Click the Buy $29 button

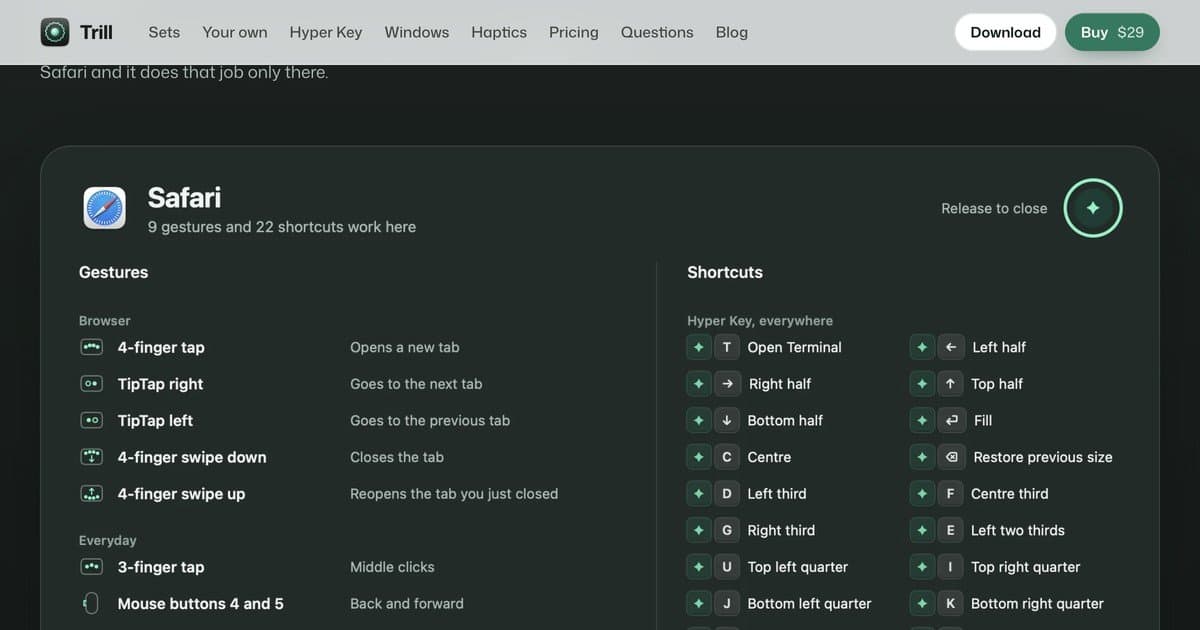point(1112,32)
